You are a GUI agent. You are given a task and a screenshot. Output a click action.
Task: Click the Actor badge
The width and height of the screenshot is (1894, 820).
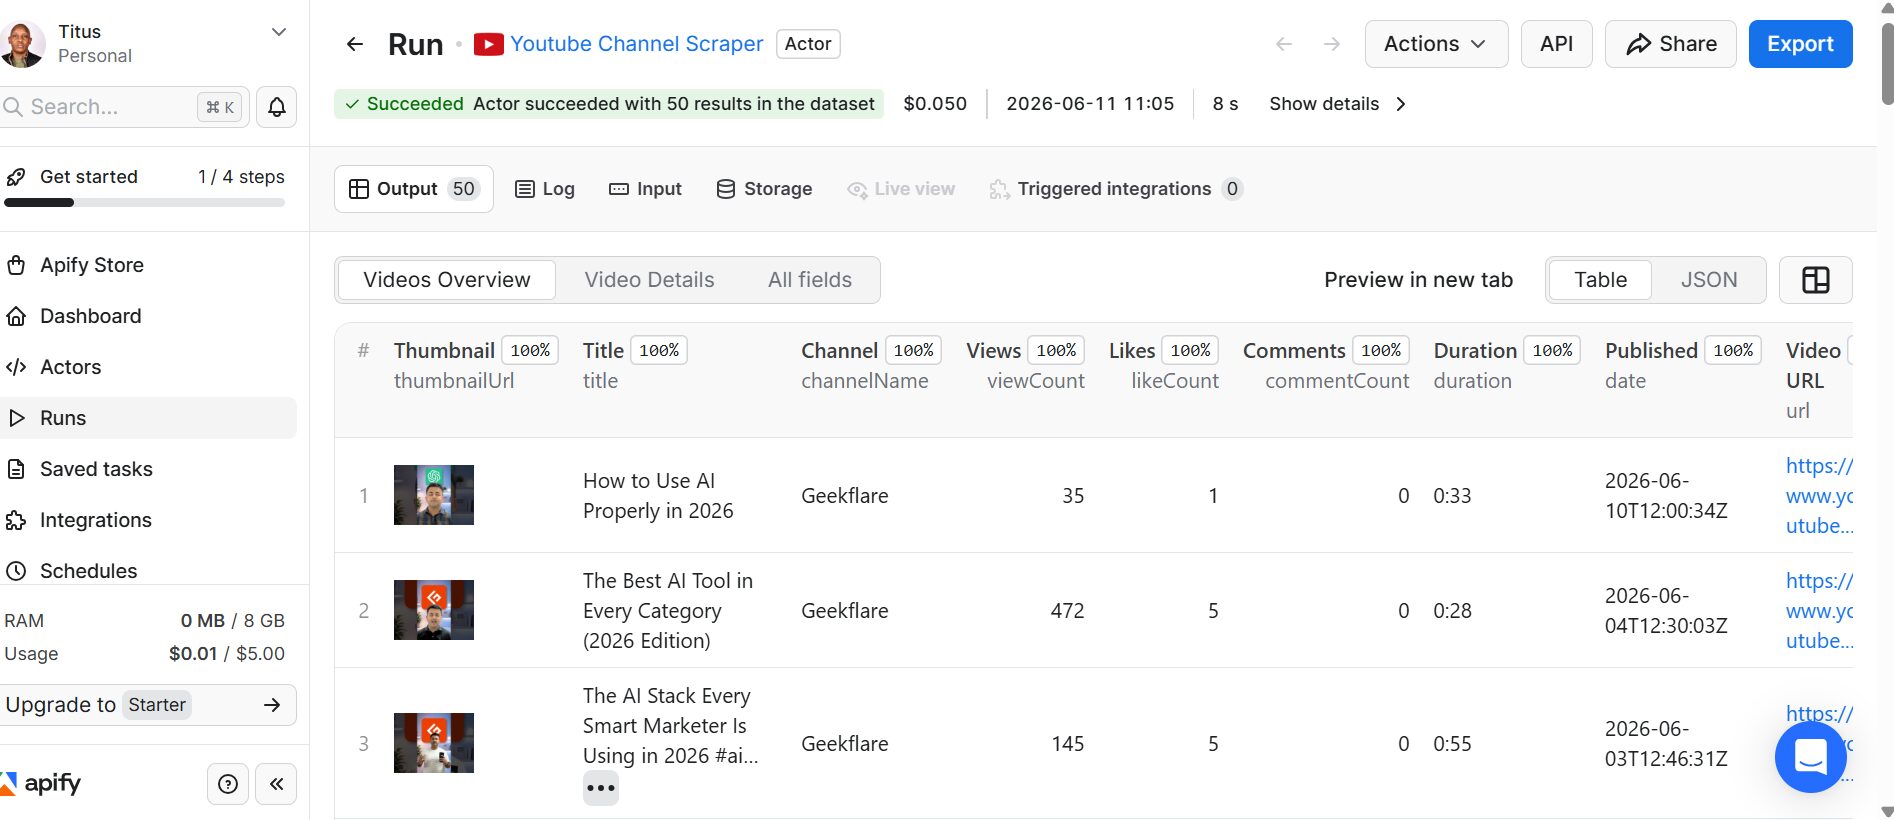tap(808, 44)
